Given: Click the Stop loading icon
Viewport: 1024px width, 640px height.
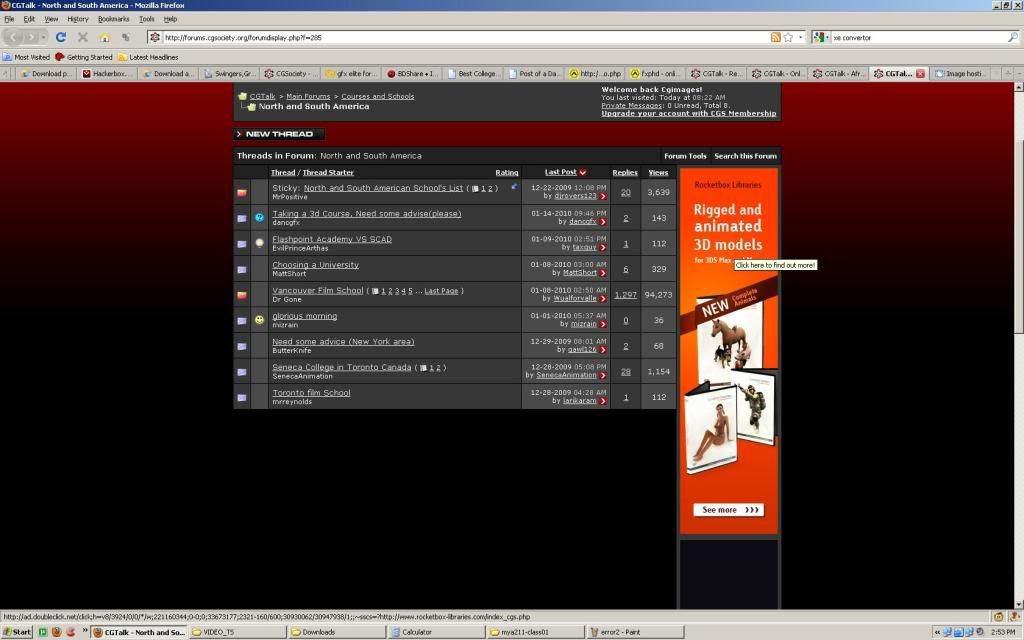Looking at the screenshot, I should pos(82,37).
